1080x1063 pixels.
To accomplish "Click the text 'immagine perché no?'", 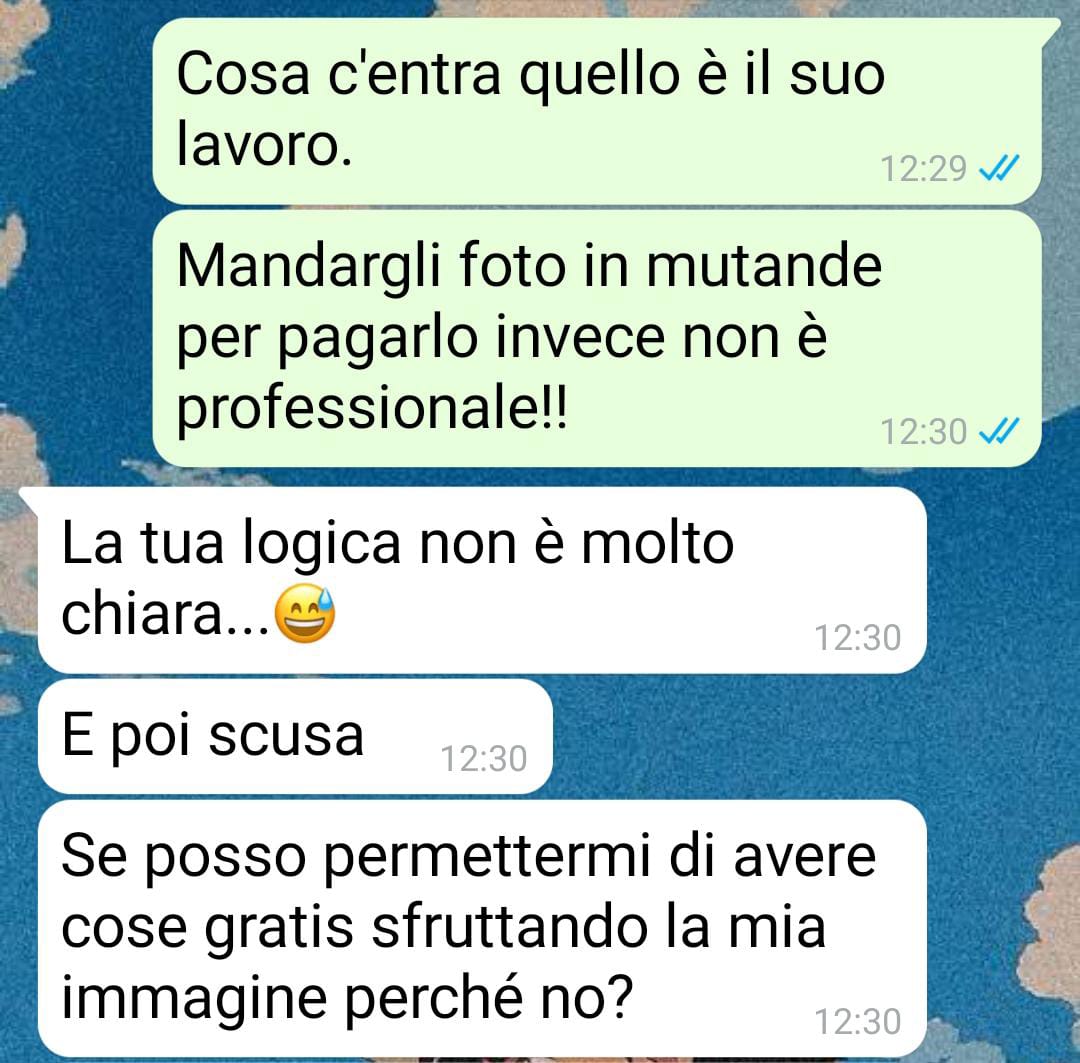I will point(347,998).
